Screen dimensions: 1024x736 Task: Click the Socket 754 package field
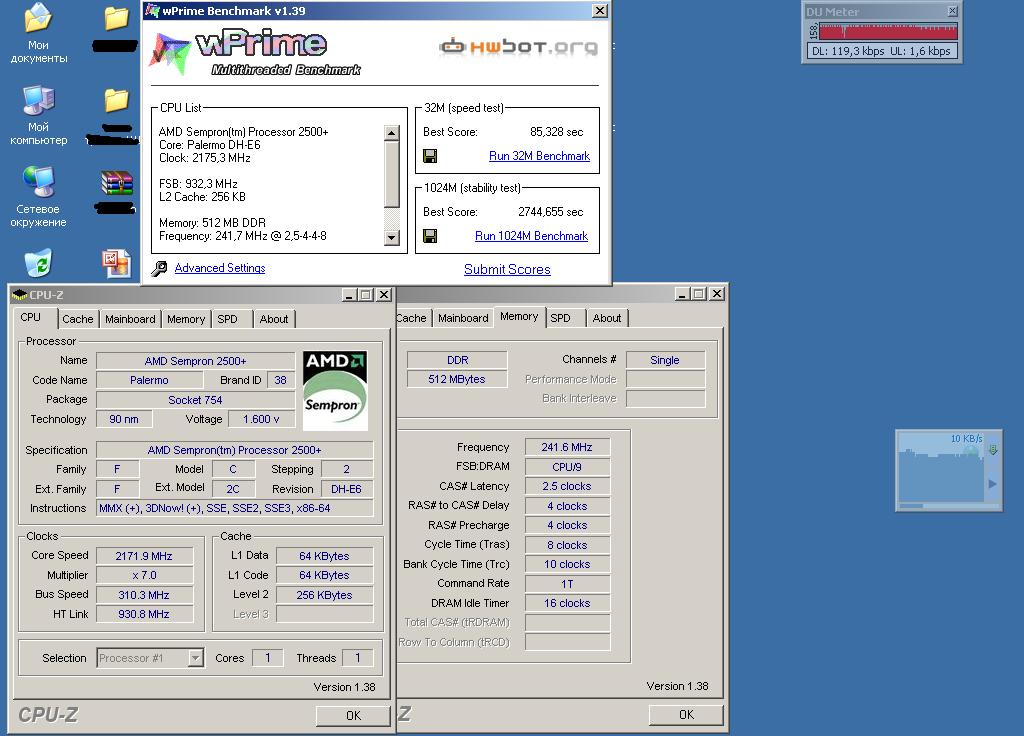(195, 400)
